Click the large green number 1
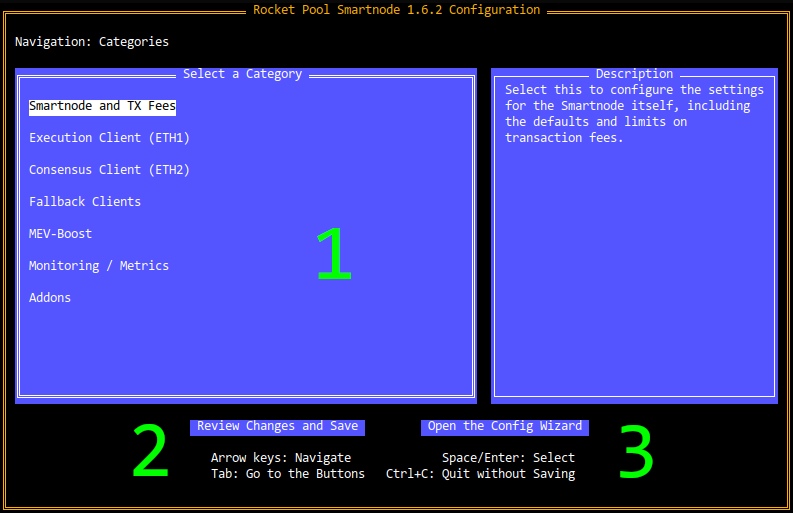 pos(334,254)
